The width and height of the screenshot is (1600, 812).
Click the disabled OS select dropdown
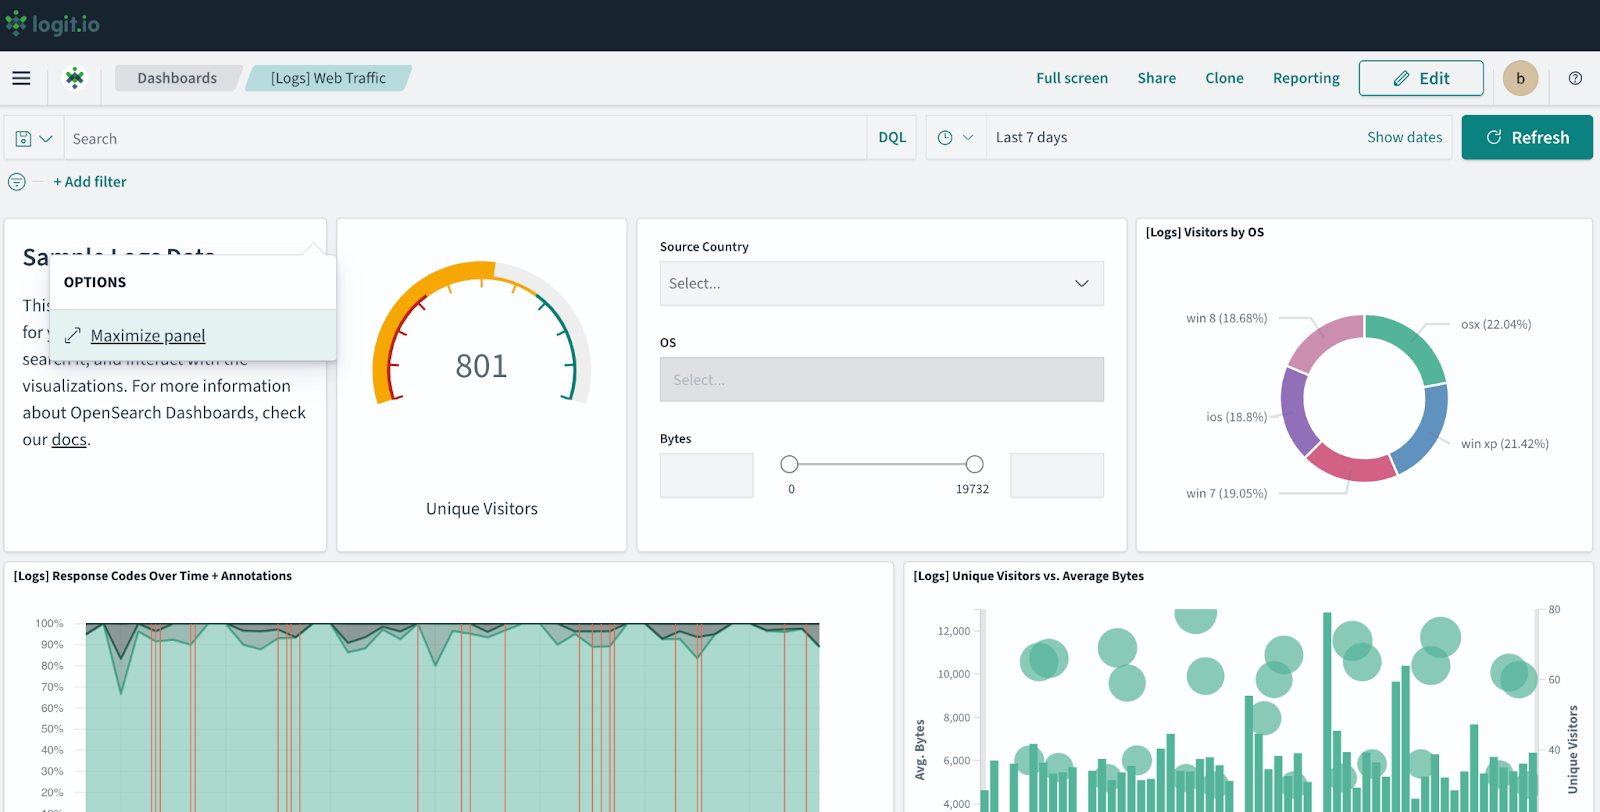[881, 380]
